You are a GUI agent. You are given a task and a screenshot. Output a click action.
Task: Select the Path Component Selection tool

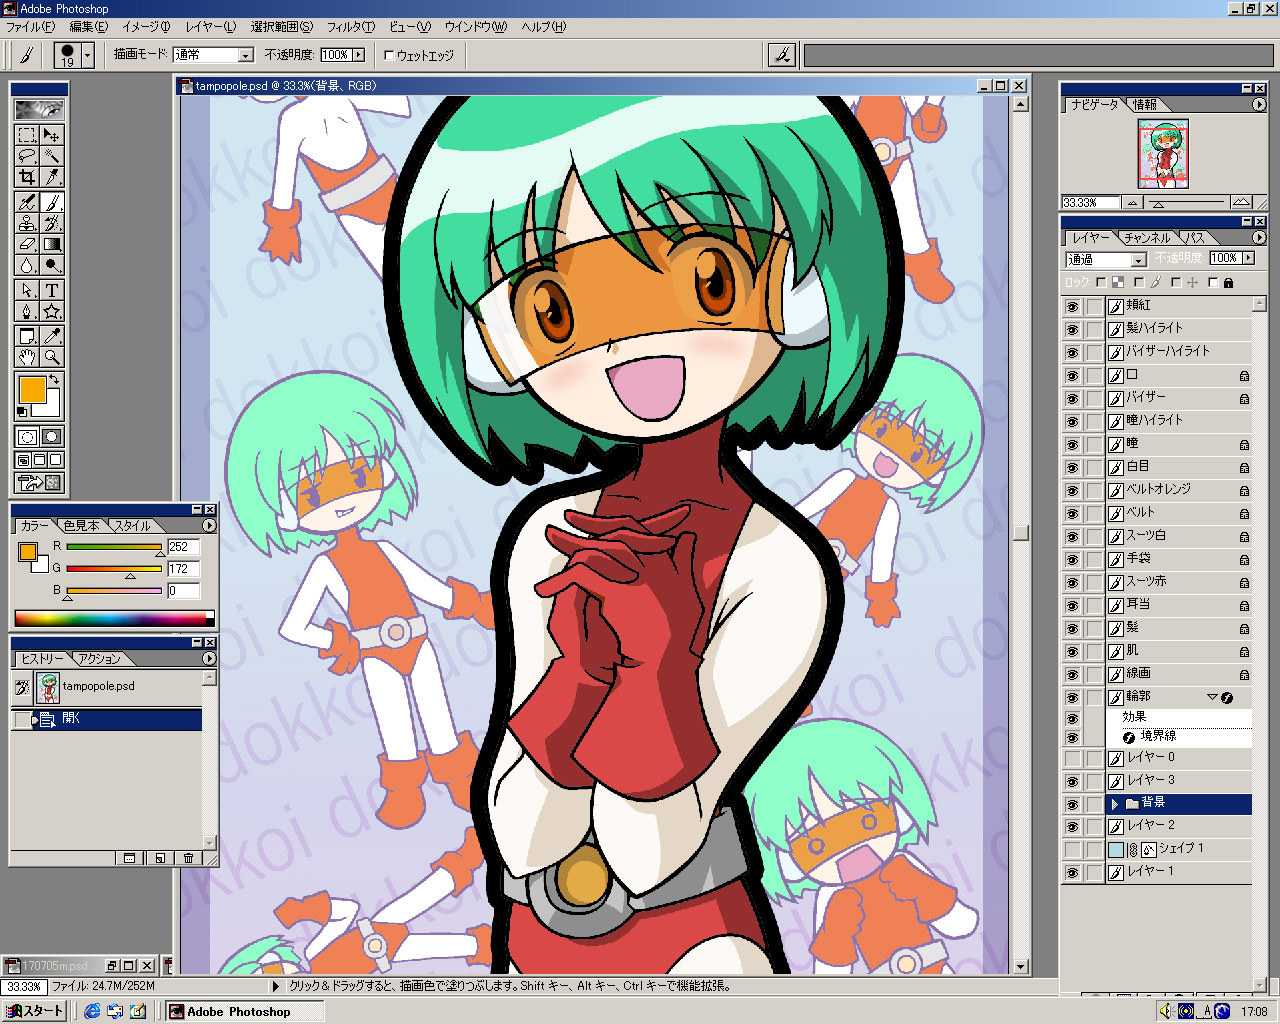point(27,290)
